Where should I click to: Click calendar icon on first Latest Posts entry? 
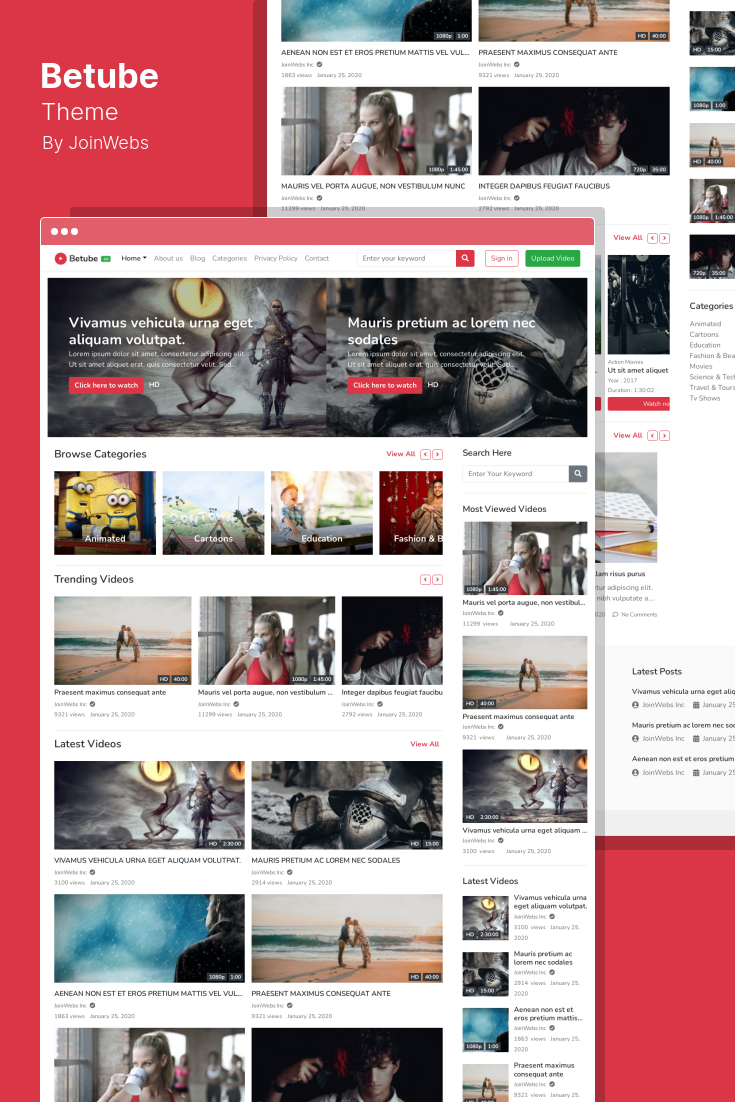(x=696, y=705)
